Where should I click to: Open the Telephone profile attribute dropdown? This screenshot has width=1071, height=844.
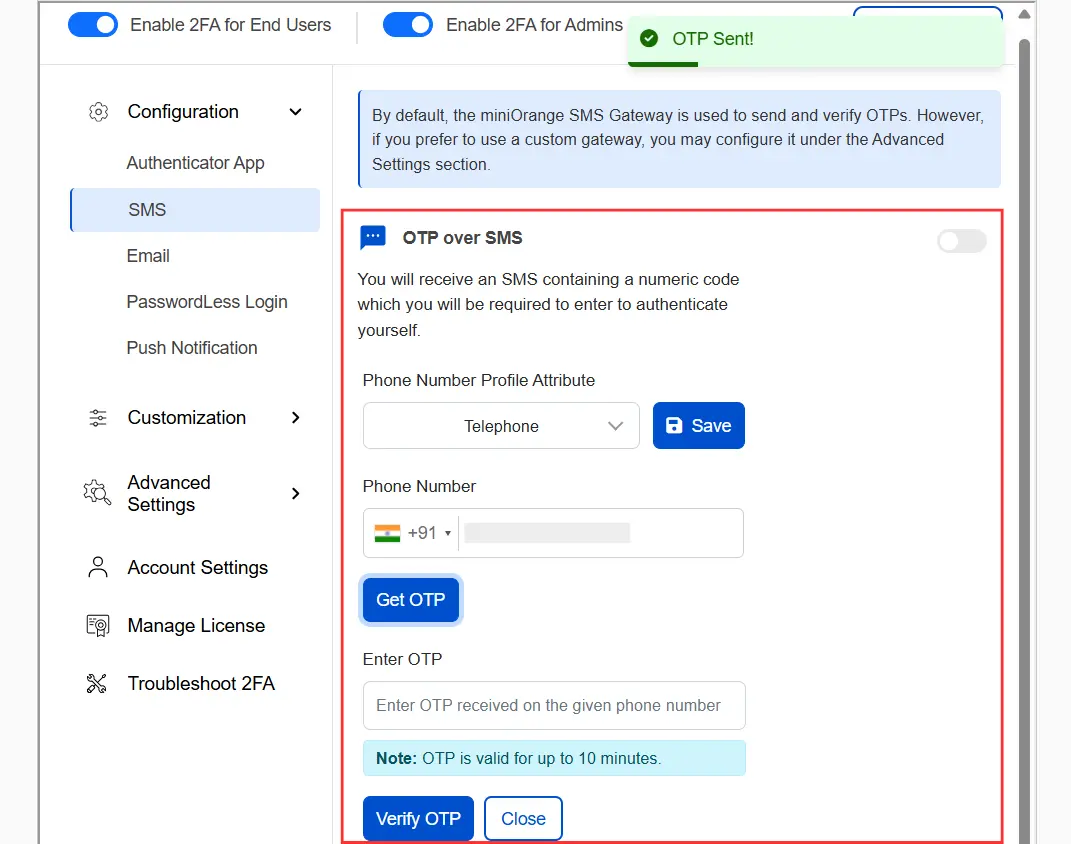tap(501, 425)
